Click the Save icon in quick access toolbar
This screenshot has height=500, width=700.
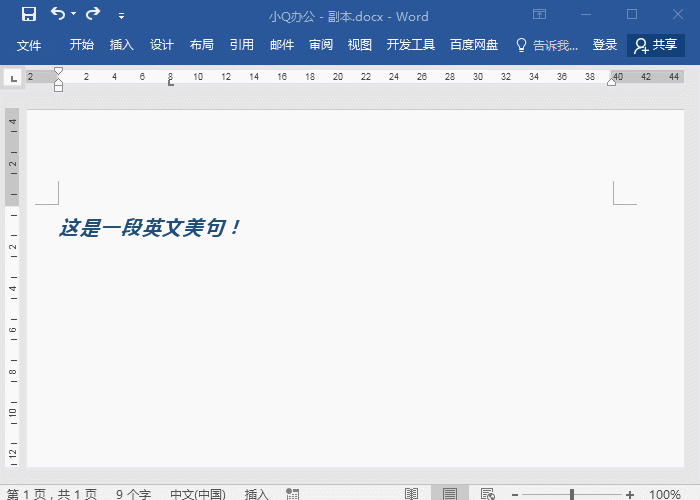[x=29, y=14]
